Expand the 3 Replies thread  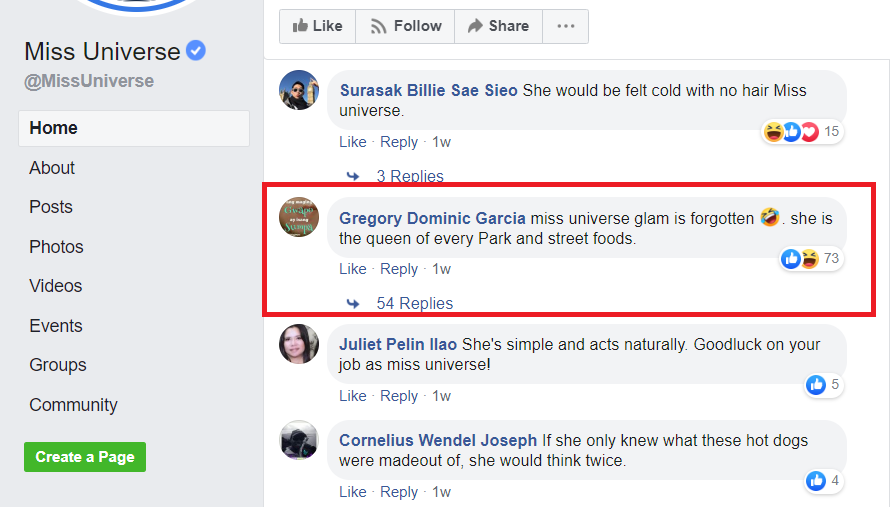point(409,176)
